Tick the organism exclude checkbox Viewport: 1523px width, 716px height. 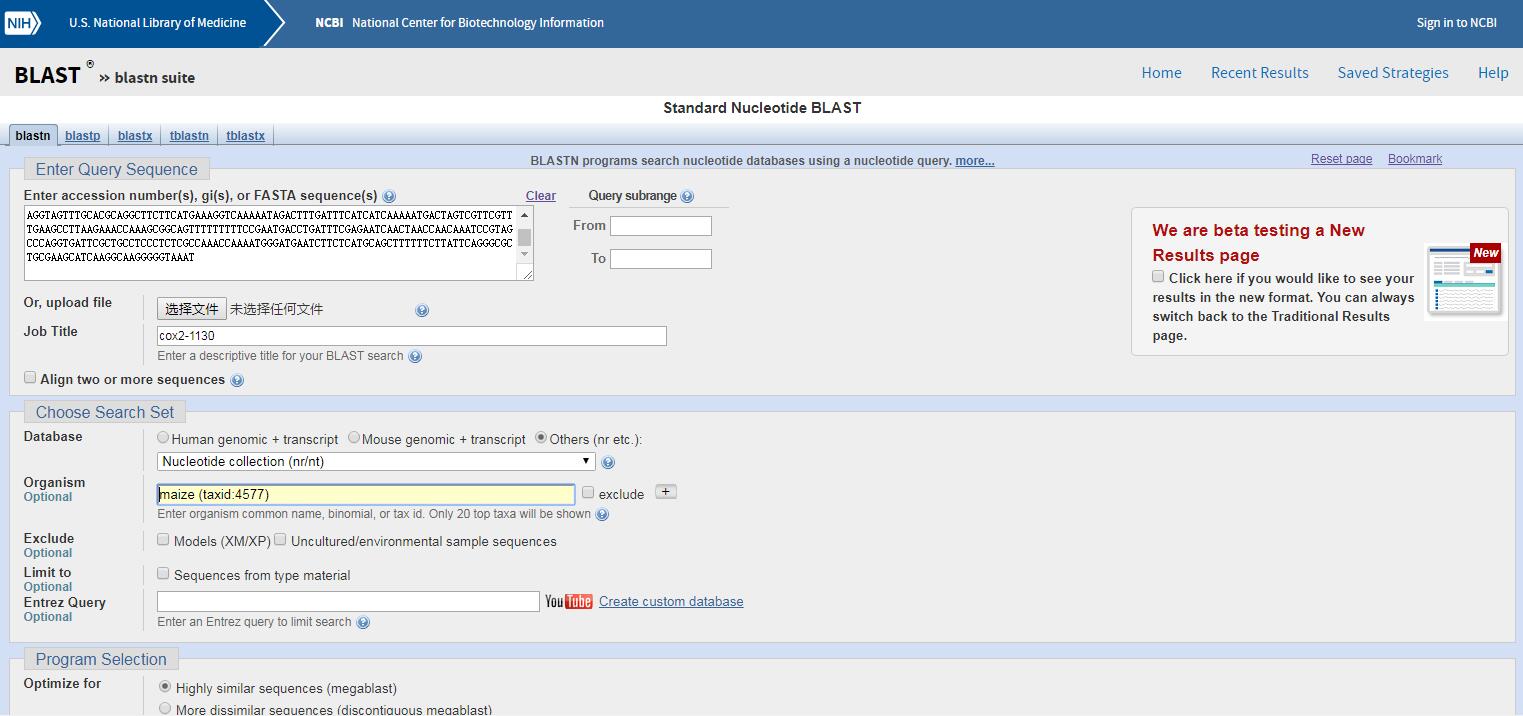(x=588, y=492)
